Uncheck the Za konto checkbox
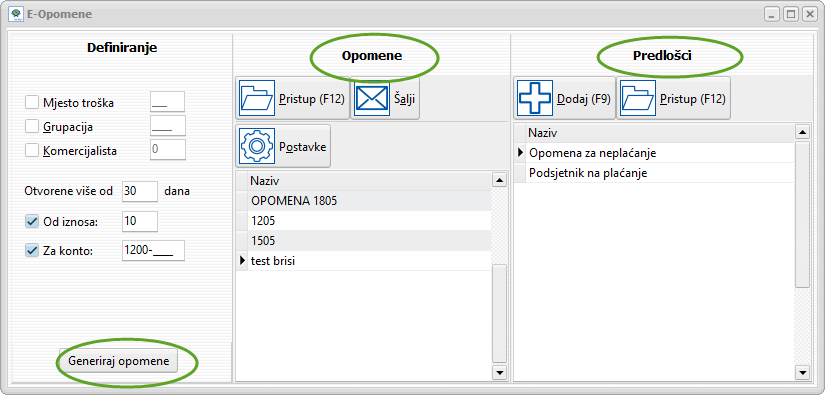Screen dimensions: 825x395 tap(32, 250)
